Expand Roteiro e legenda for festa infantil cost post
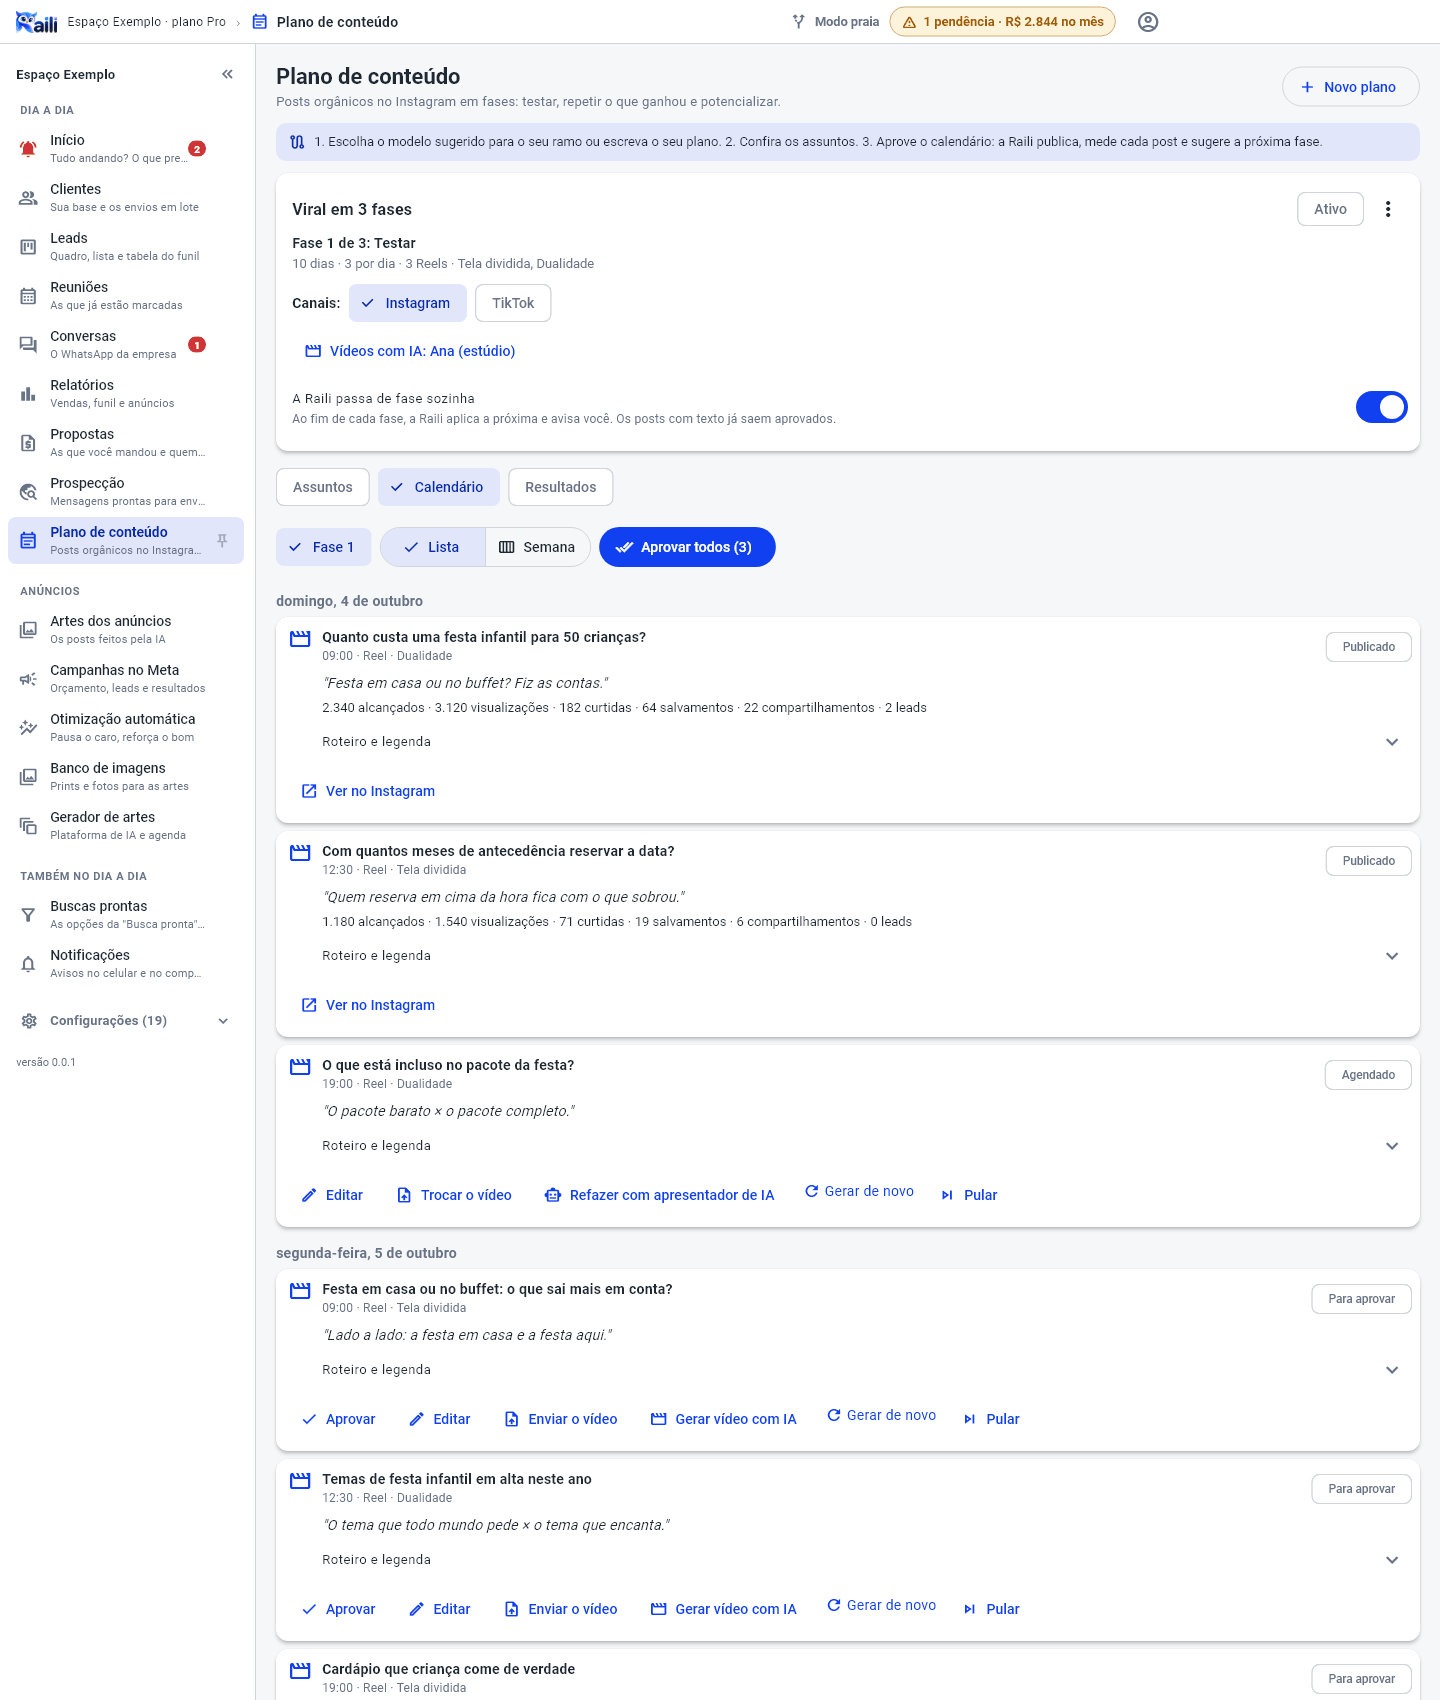The width and height of the screenshot is (1440, 1700). (x=860, y=742)
